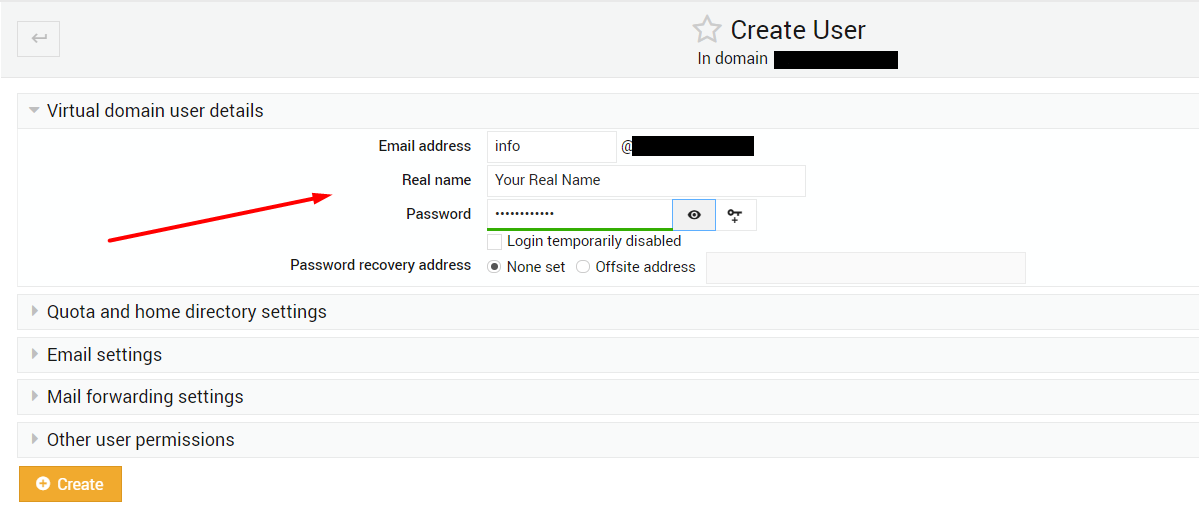The width and height of the screenshot is (1199, 517).
Task: Generate a random password with key icon
Action: point(736,215)
